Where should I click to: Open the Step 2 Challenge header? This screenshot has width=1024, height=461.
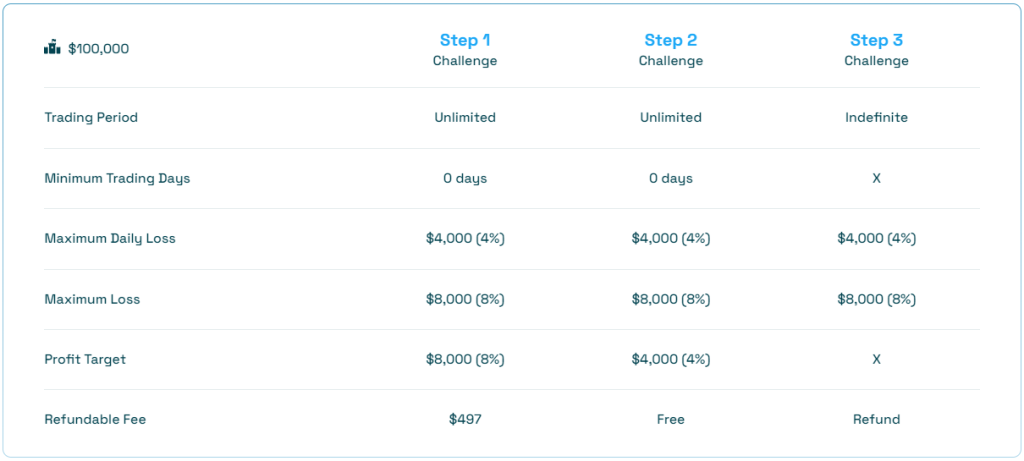coord(671,50)
